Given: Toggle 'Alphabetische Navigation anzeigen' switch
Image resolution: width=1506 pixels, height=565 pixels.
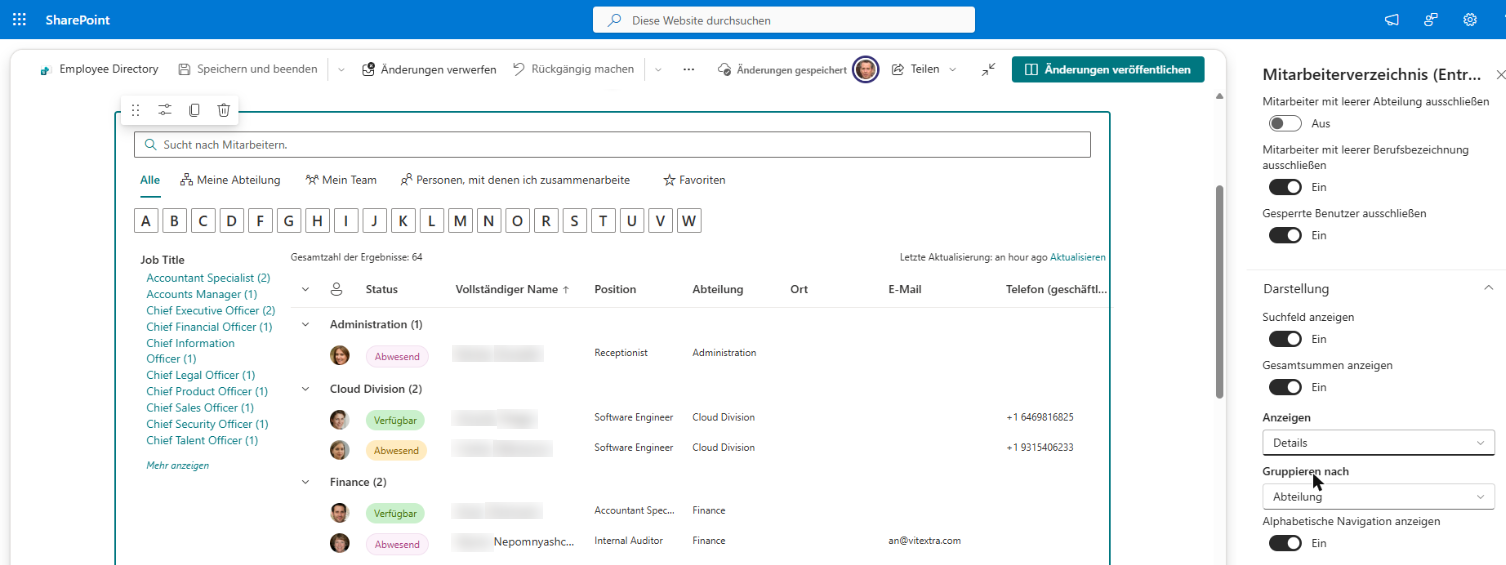Looking at the screenshot, I should pos(1285,543).
